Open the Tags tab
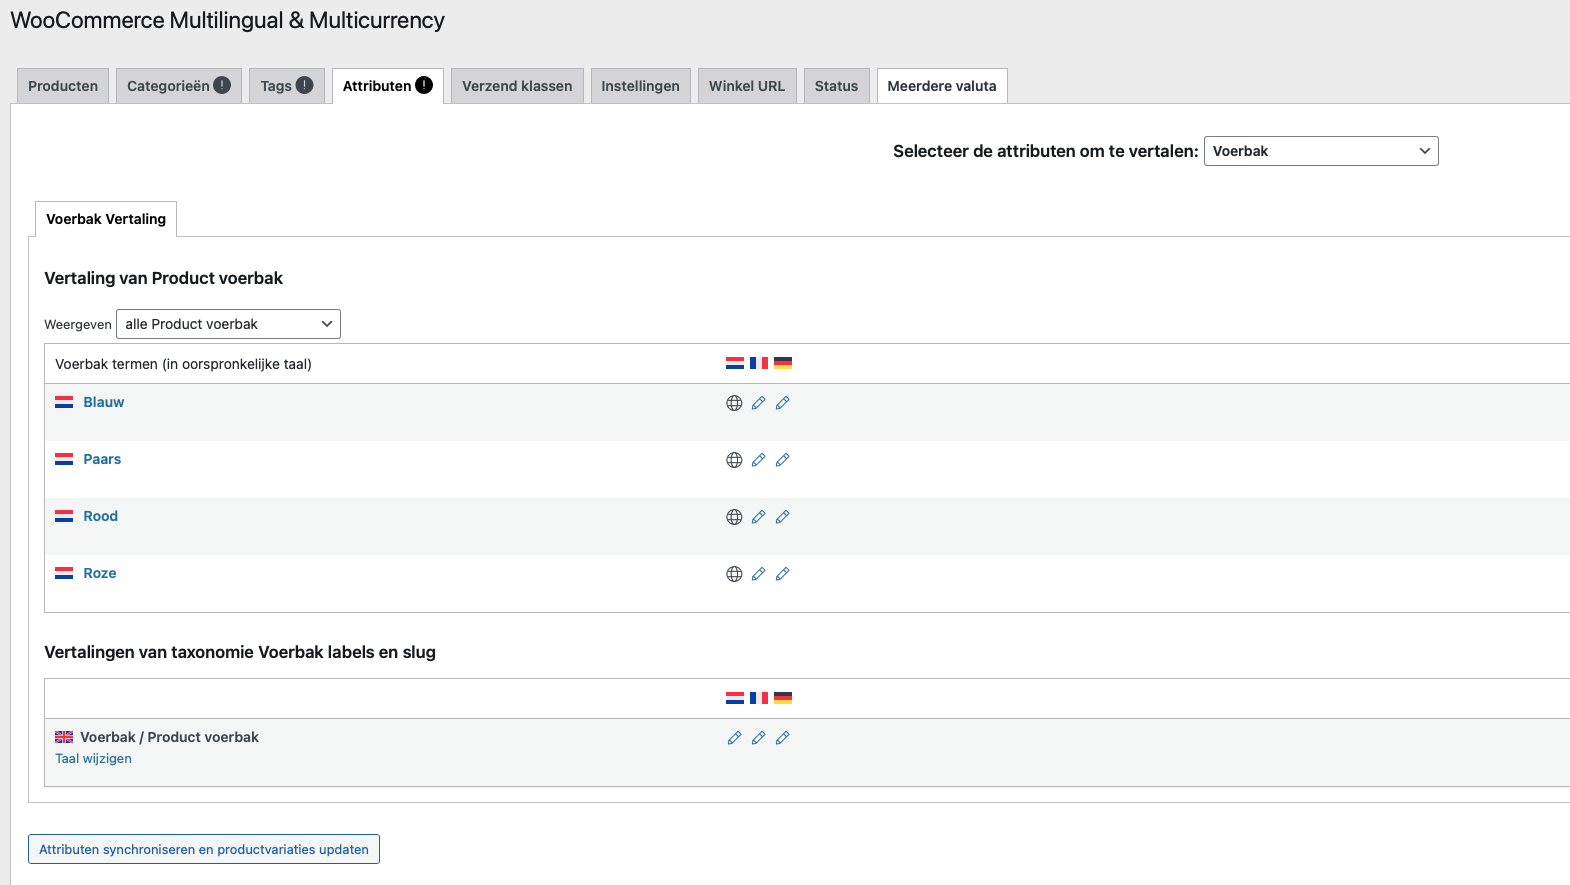 (x=287, y=86)
